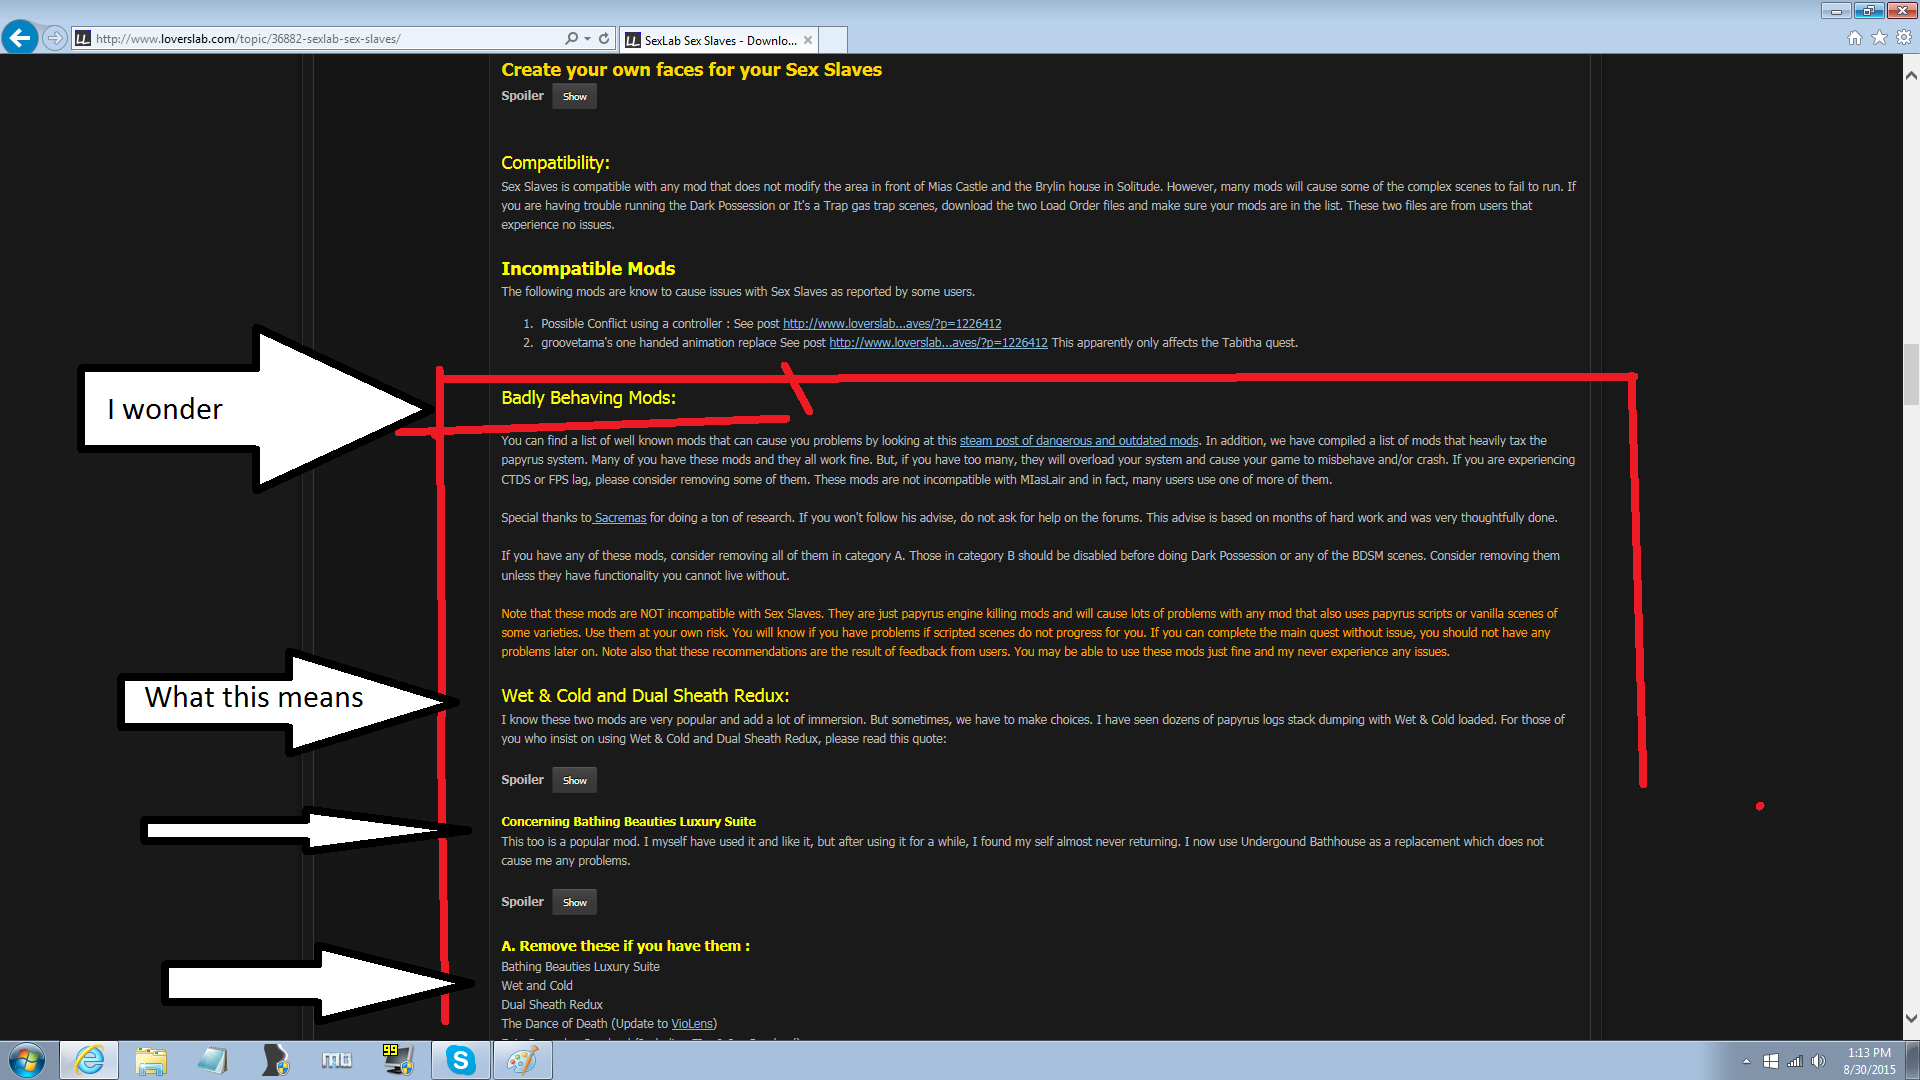1920x1080 pixels.
Task: Click the address bar URL field
Action: [328, 39]
